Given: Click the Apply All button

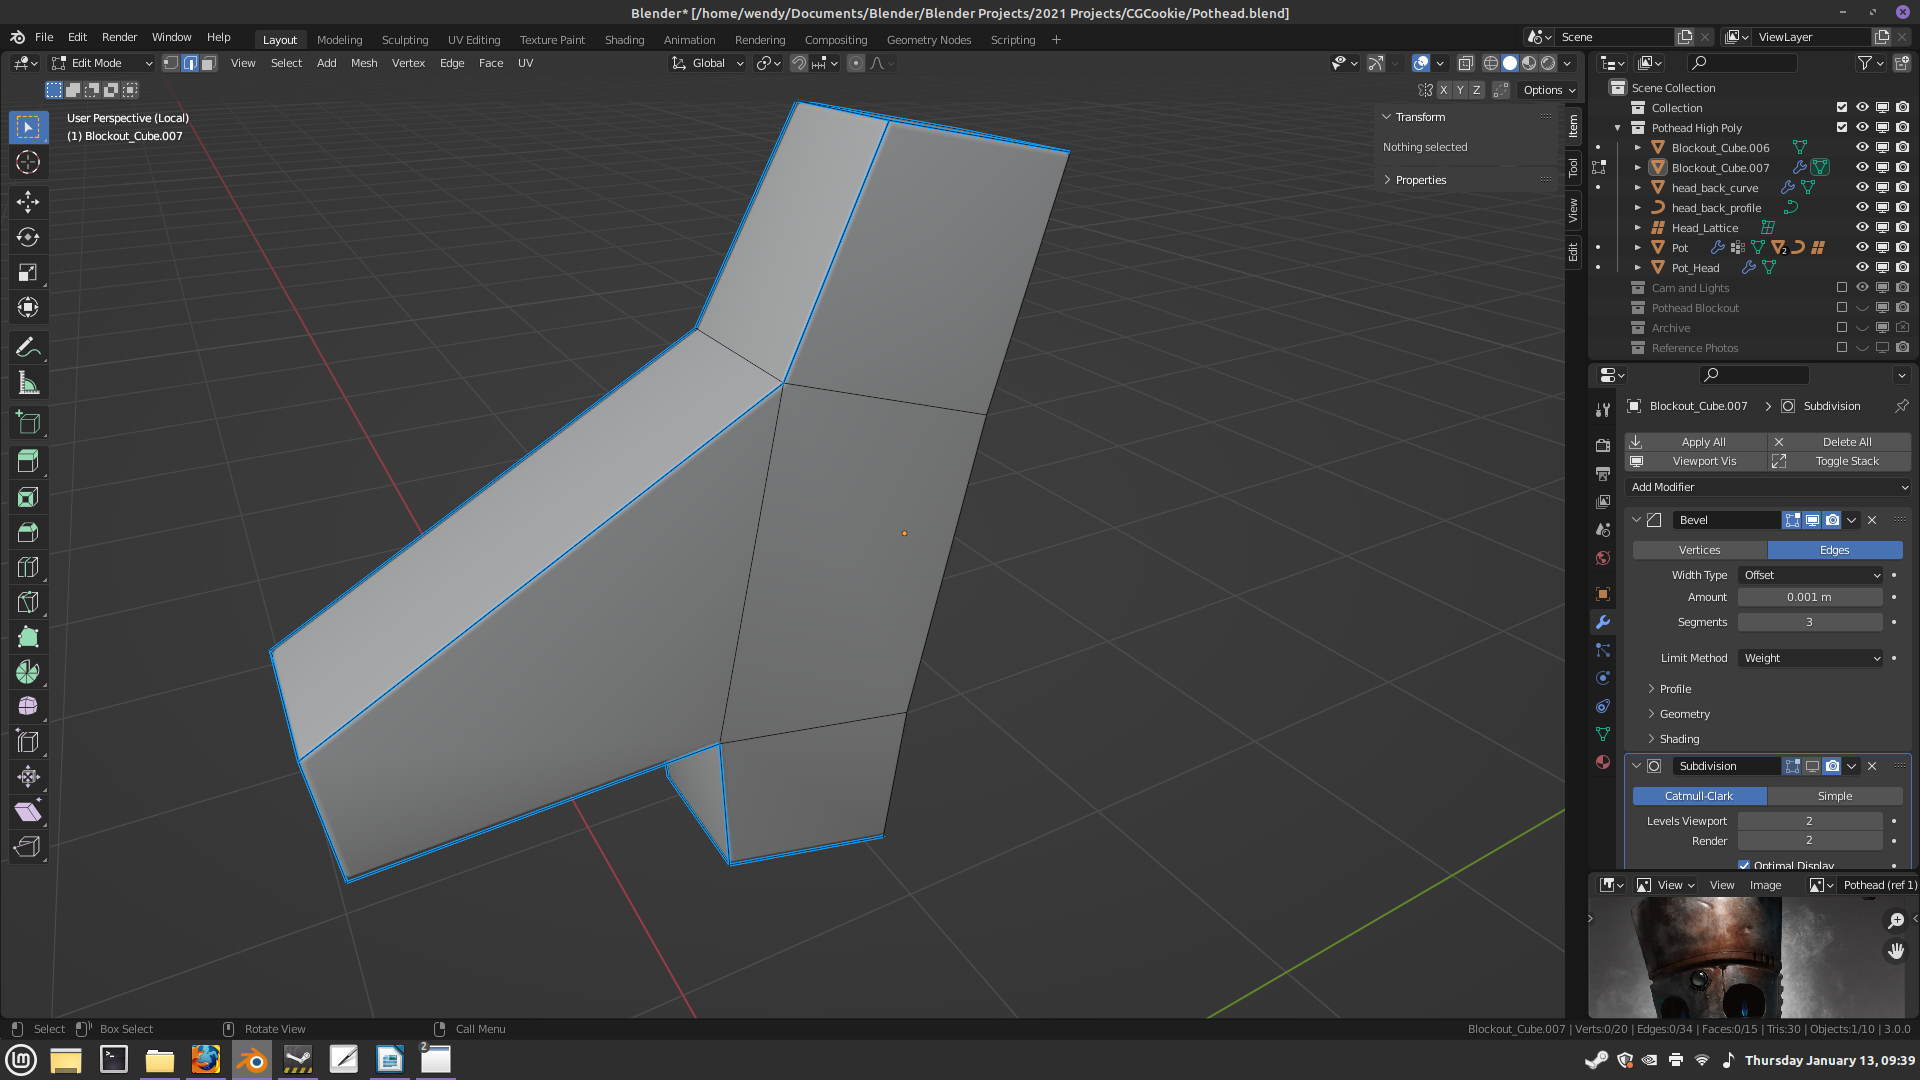Looking at the screenshot, I should click(x=1703, y=441).
